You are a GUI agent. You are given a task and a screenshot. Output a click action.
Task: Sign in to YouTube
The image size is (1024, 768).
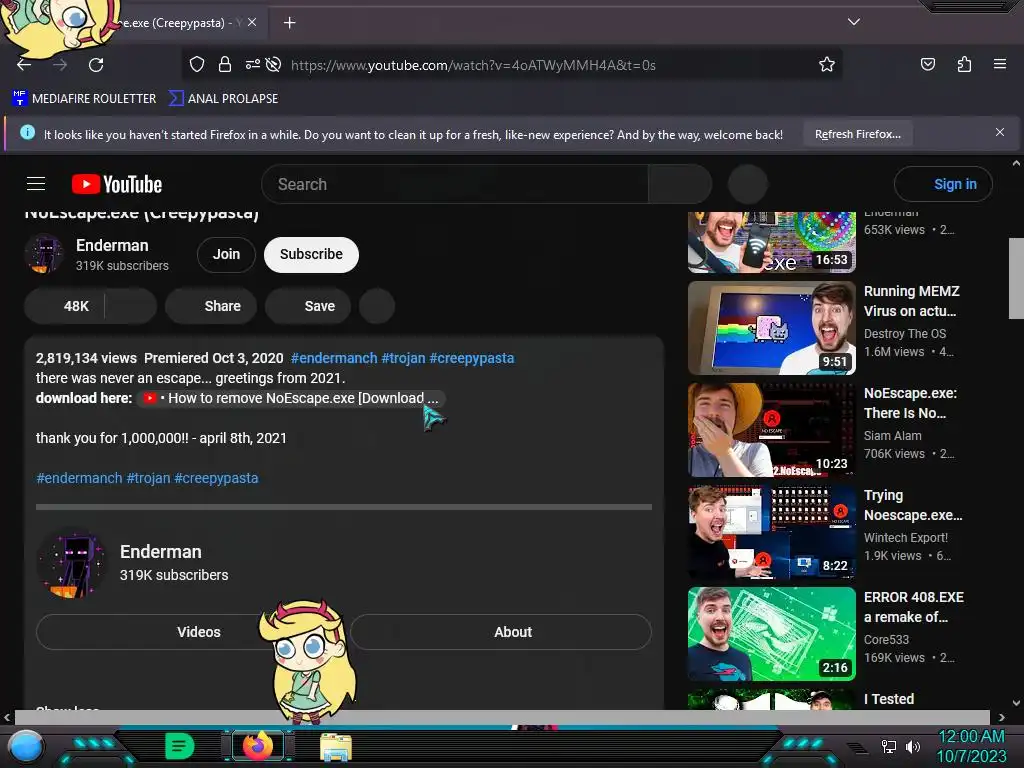(943, 184)
